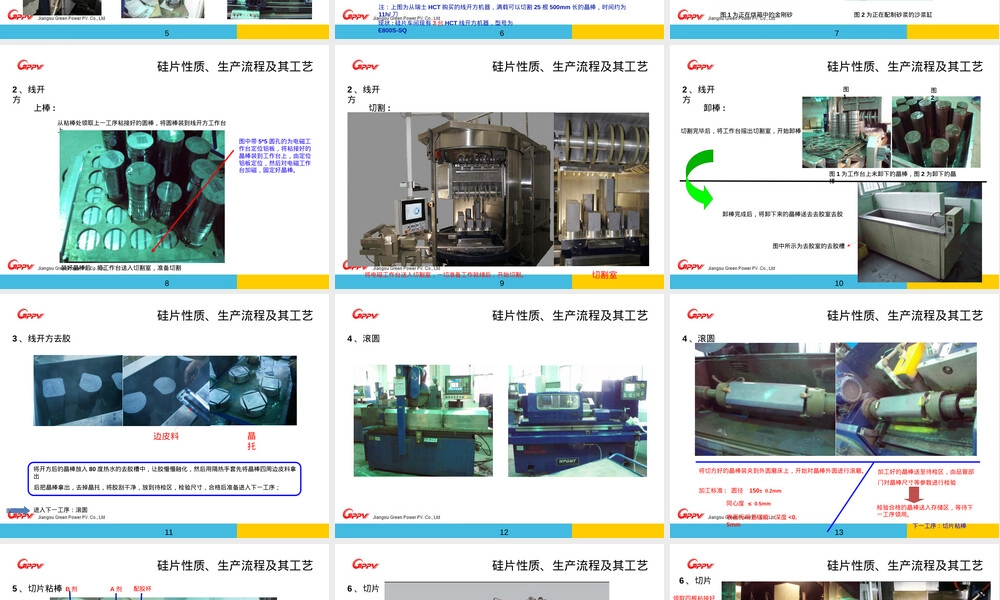Click the 卸棒 subheading on slide 10
This screenshot has height=600, width=1000.
[x=715, y=108]
